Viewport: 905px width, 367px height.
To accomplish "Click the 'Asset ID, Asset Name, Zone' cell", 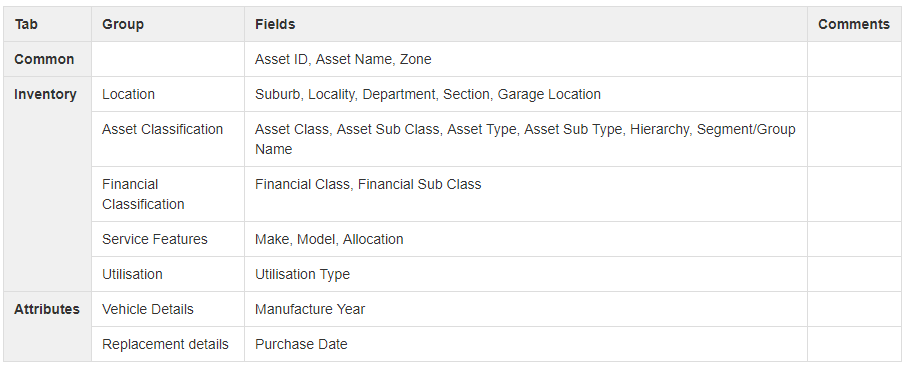I will (x=526, y=59).
